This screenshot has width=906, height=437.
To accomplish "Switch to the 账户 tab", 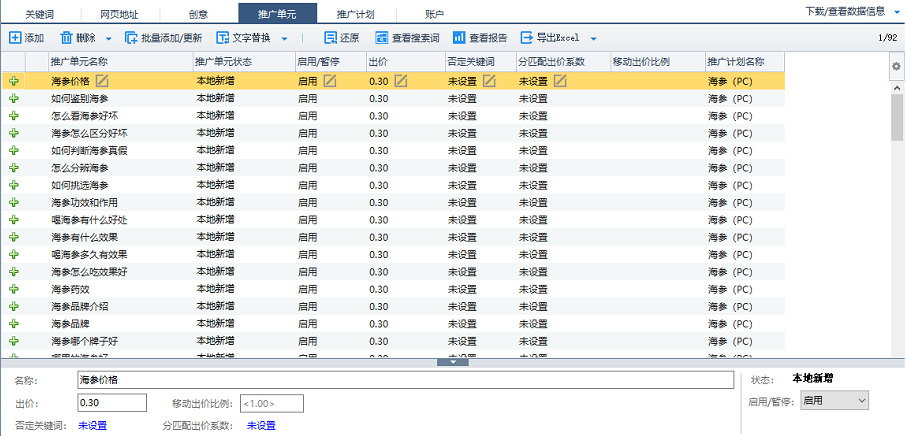I will coord(434,14).
